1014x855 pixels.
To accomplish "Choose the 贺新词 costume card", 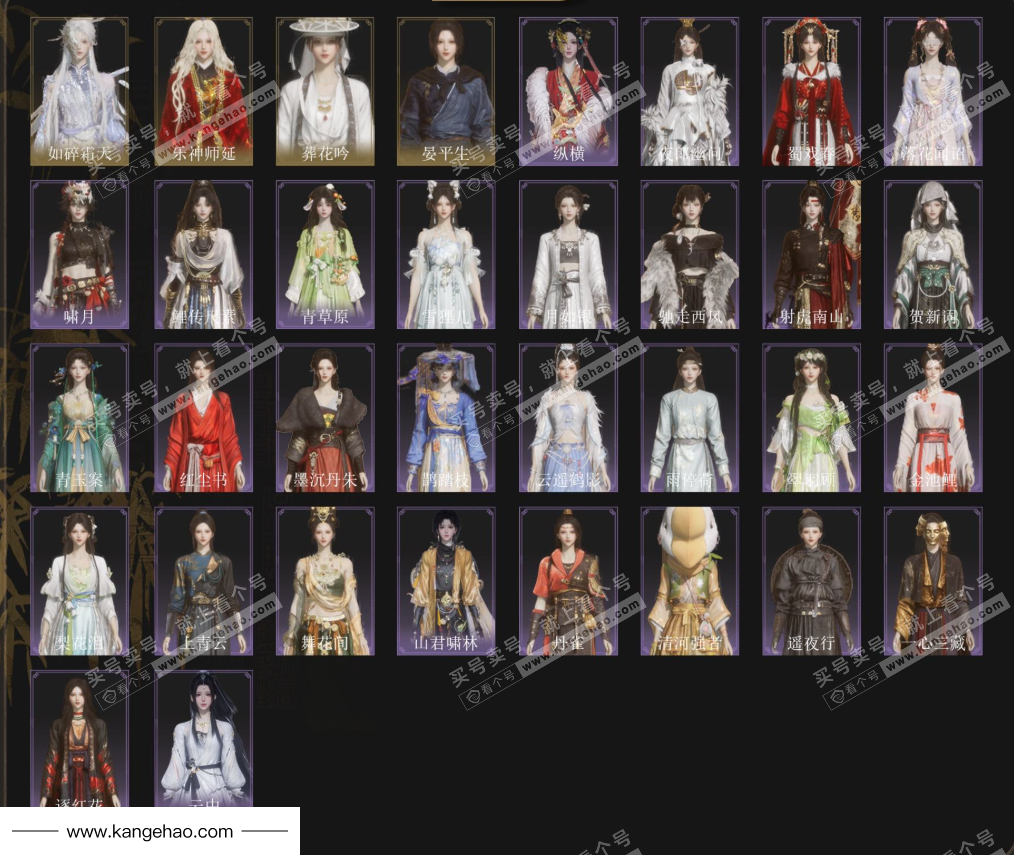I will click(933, 254).
